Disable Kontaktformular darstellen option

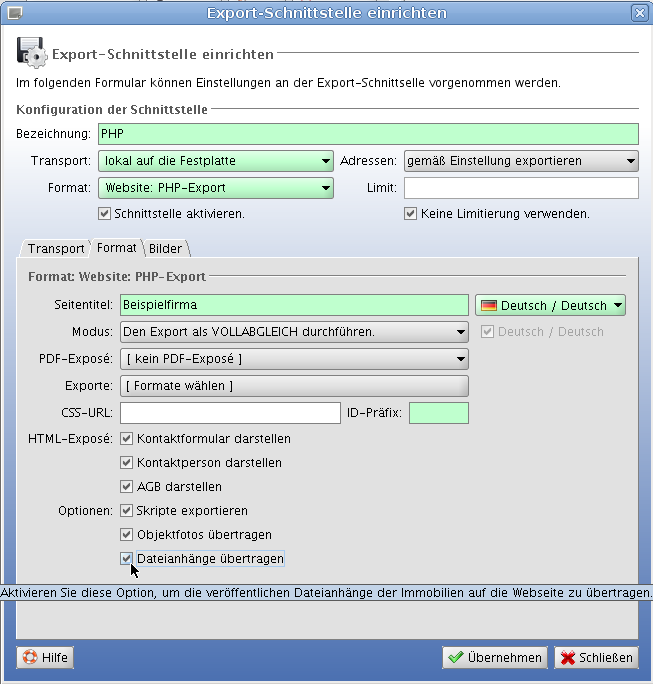(x=127, y=438)
